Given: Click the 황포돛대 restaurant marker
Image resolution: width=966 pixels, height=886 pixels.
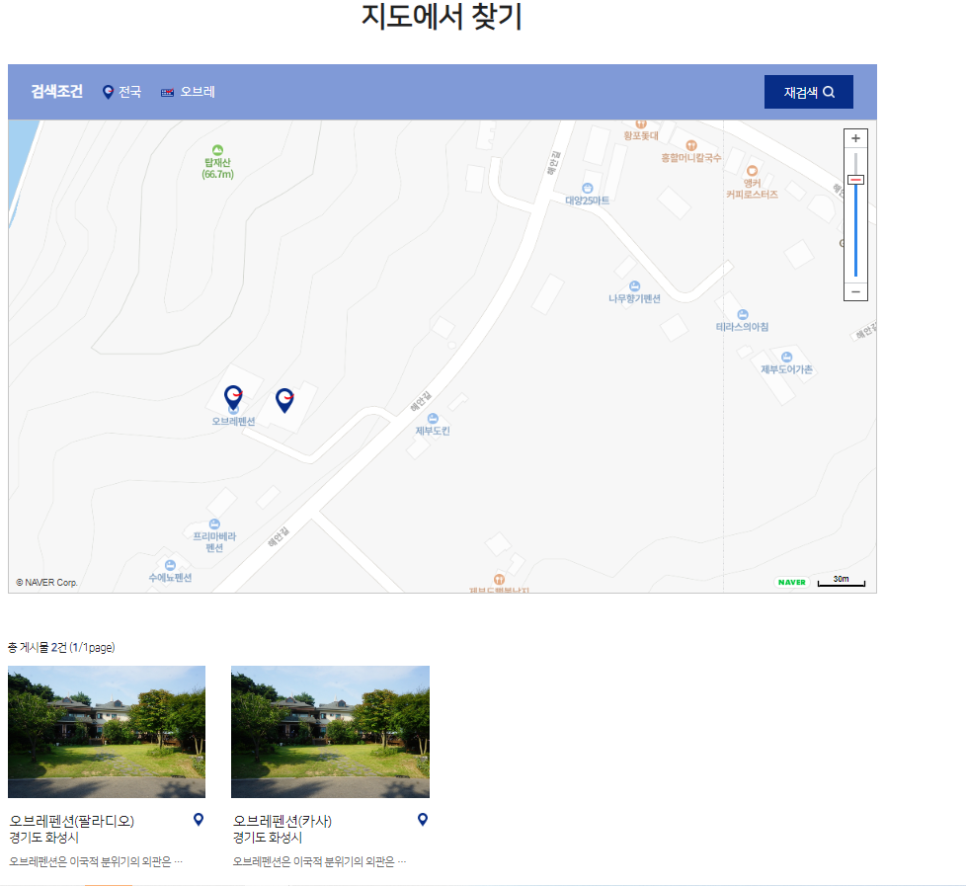Looking at the screenshot, I should [641, 124].
